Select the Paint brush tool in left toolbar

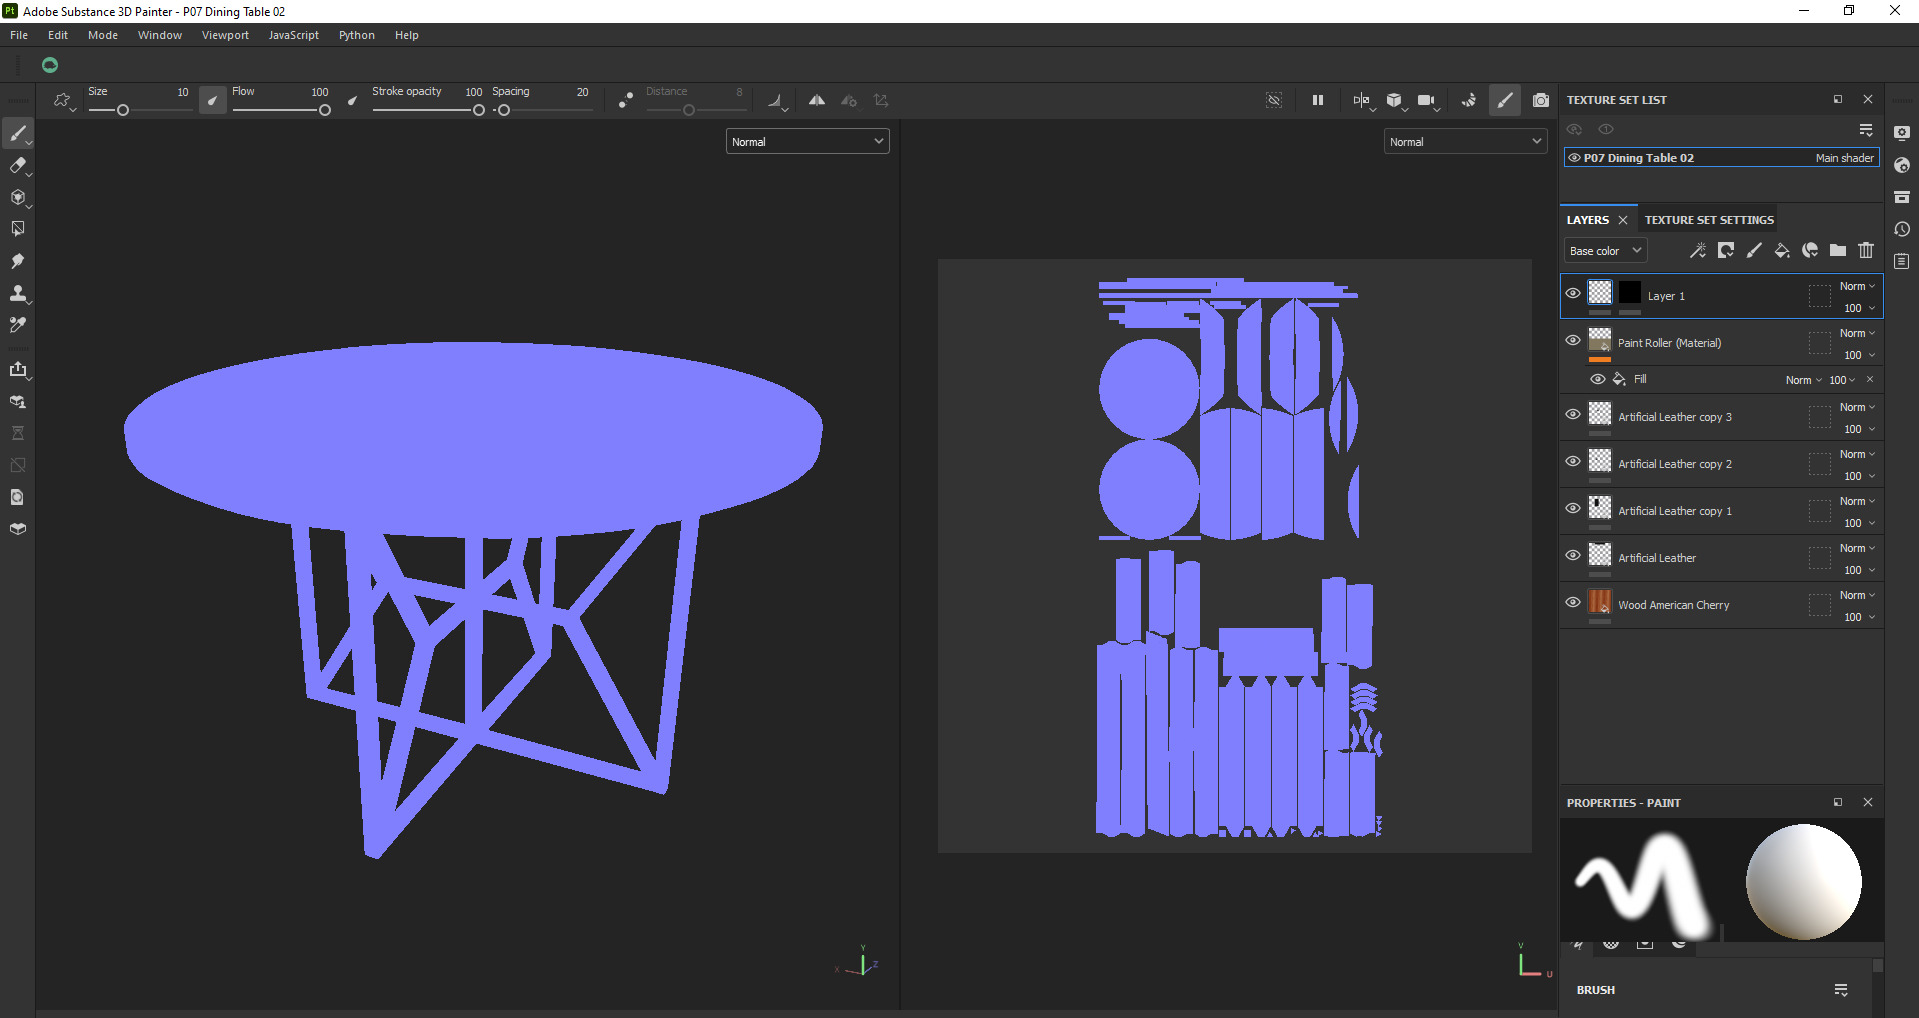click(x=18, y=133)
